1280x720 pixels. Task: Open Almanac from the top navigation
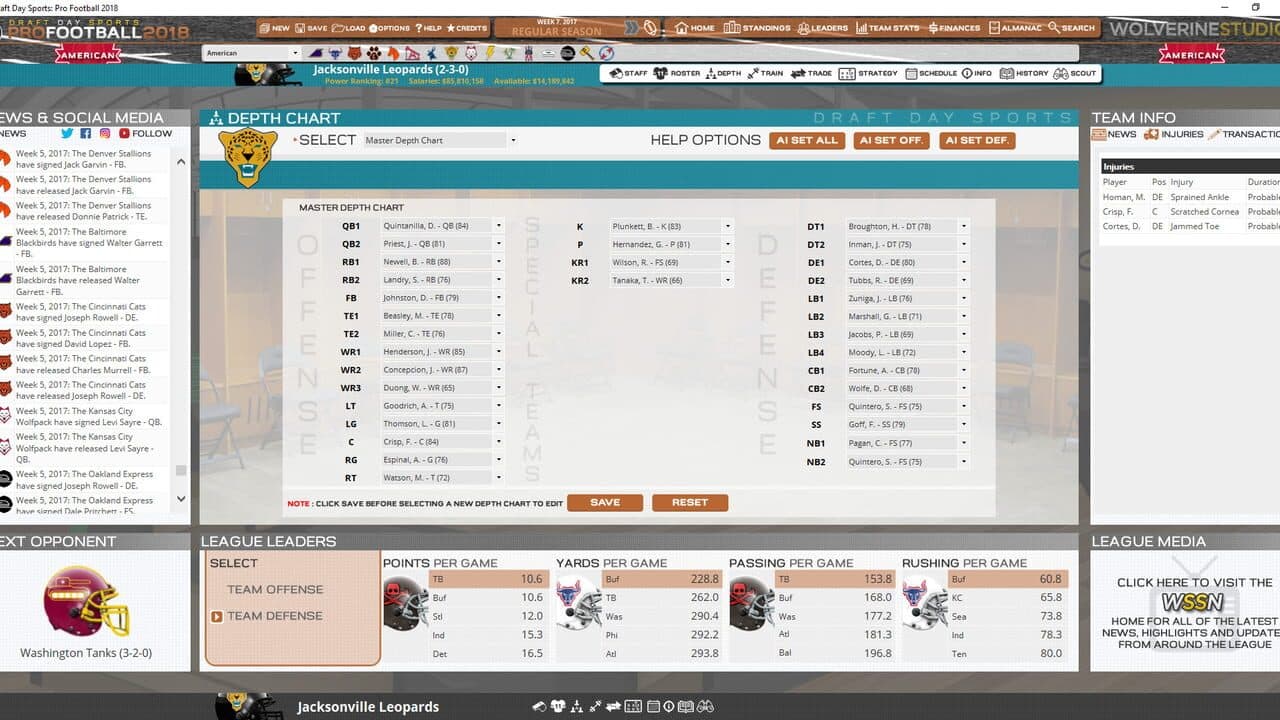click(x=1014, y=28)
